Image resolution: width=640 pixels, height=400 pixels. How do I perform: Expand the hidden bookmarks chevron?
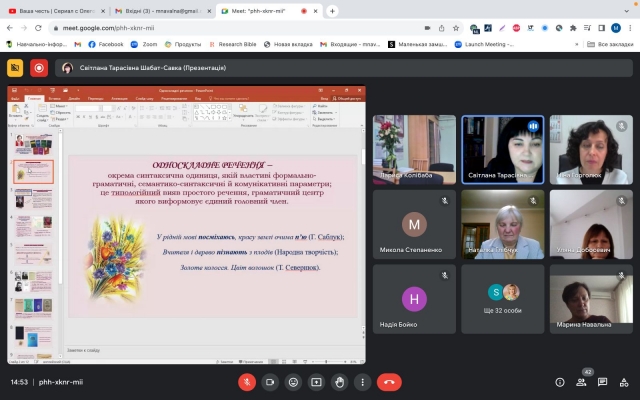tap(576, 44)
